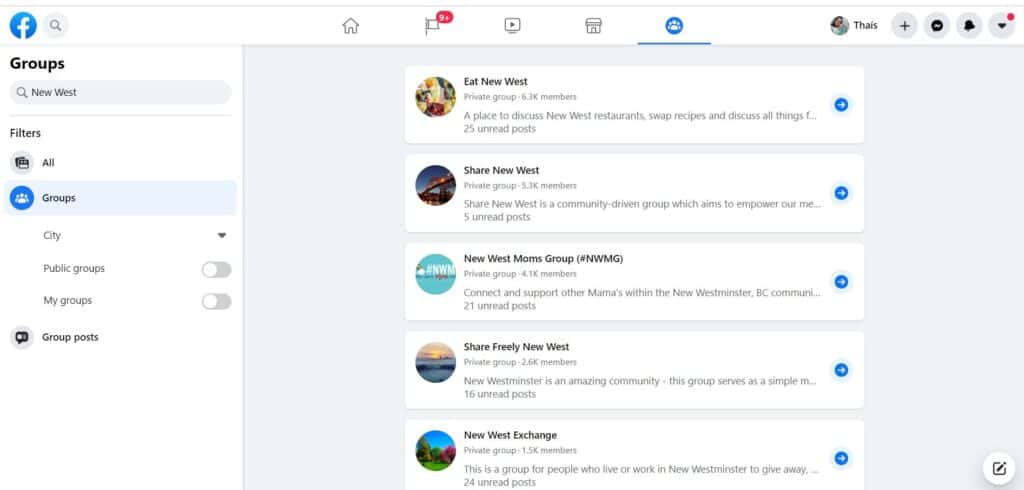This screenshot has height=490, width=1024.
Task: Open the Share Freely New West title
Action: click(x=517, y=347)
